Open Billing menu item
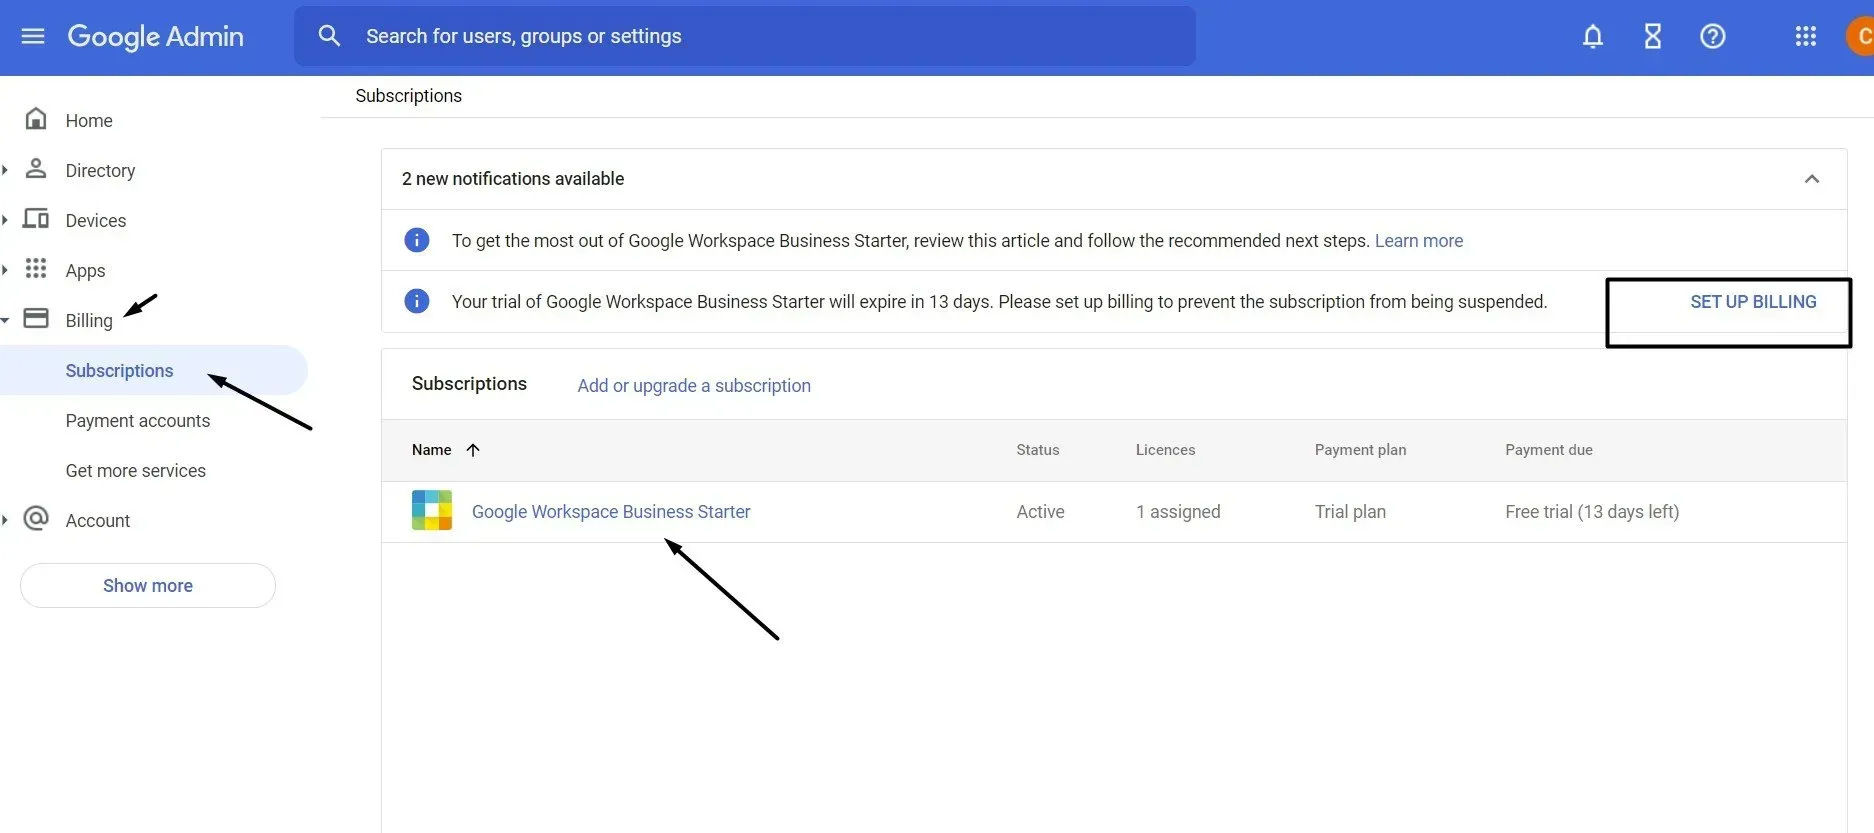Viewport: 1874px width, 833px height. pos(89,321)
